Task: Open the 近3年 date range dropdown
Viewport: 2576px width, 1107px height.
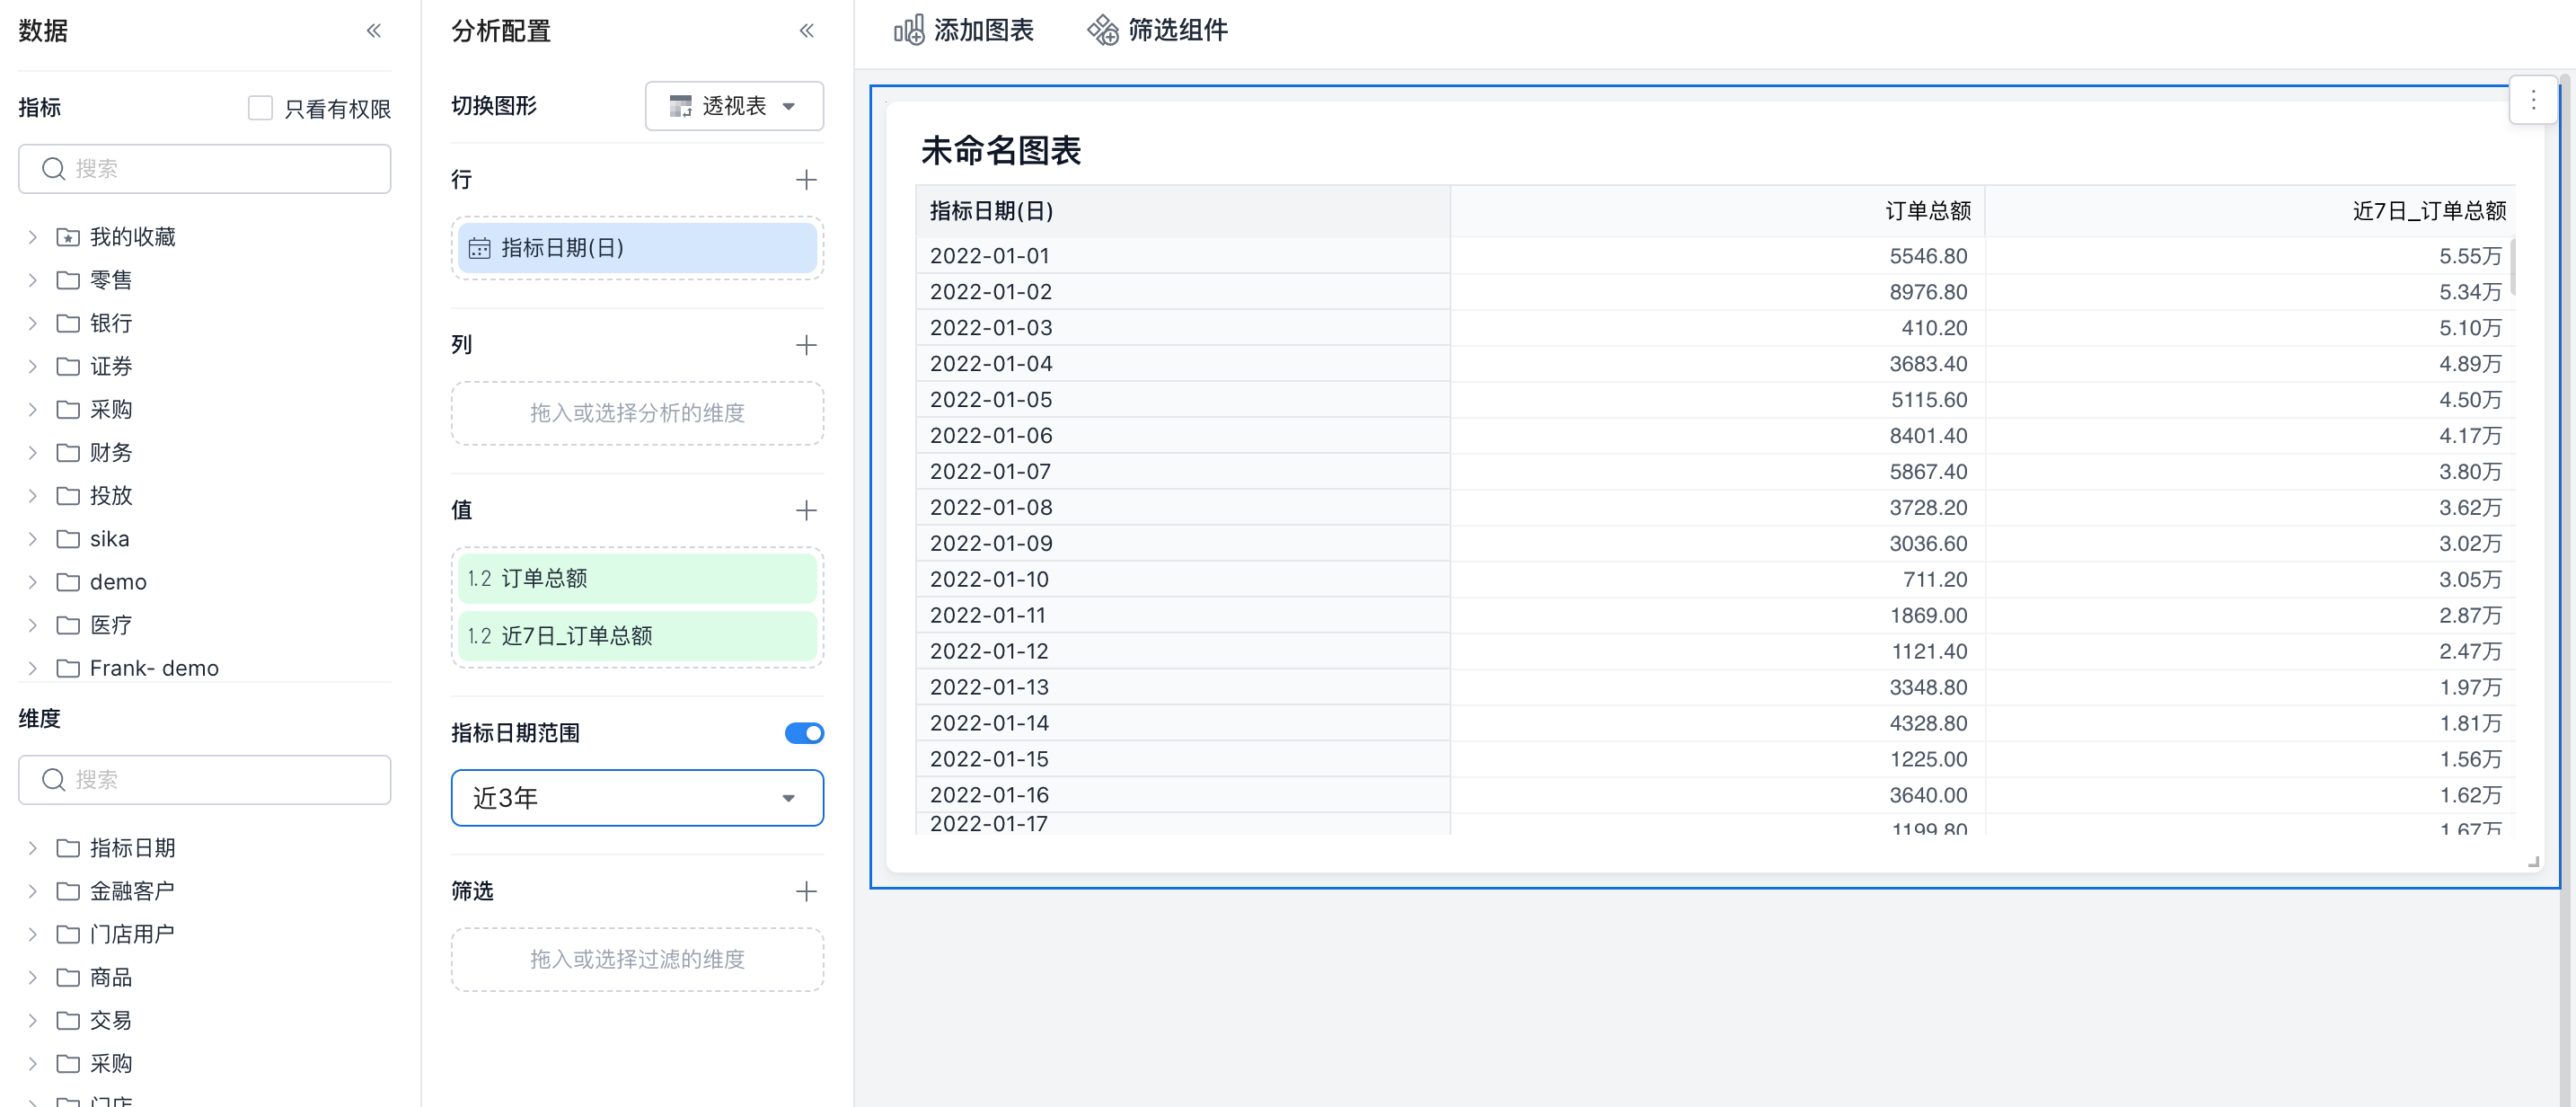Action: pyautogui.click(x=637, y=798)
